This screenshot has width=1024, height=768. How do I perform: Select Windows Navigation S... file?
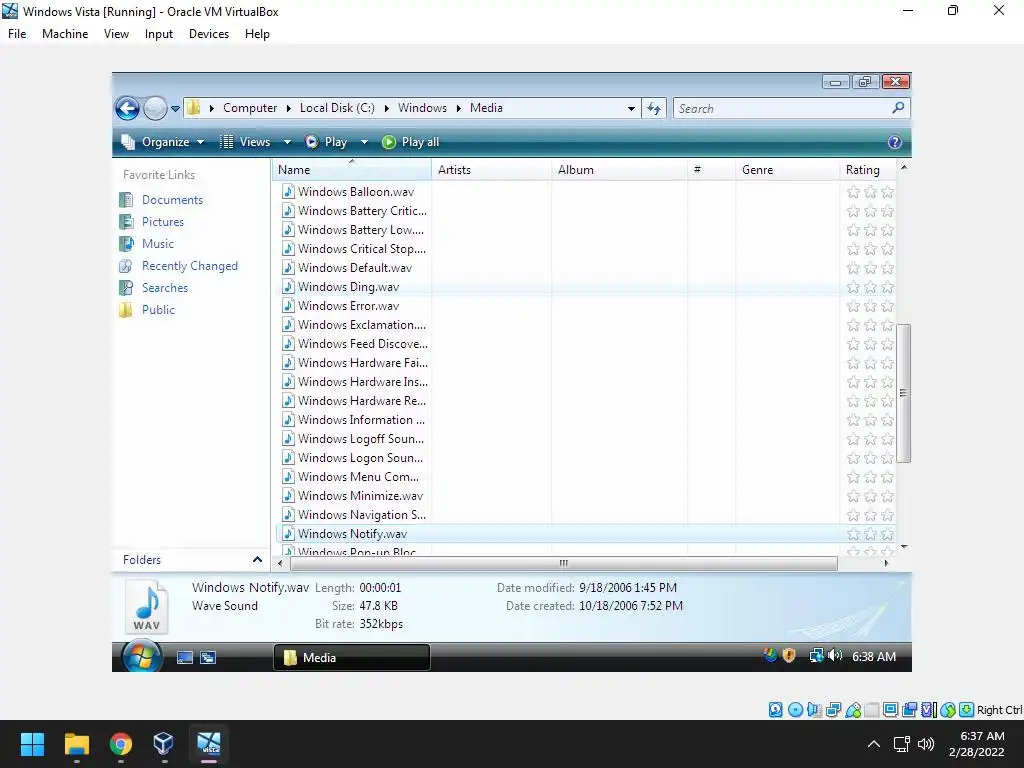(x=361, y=515)
